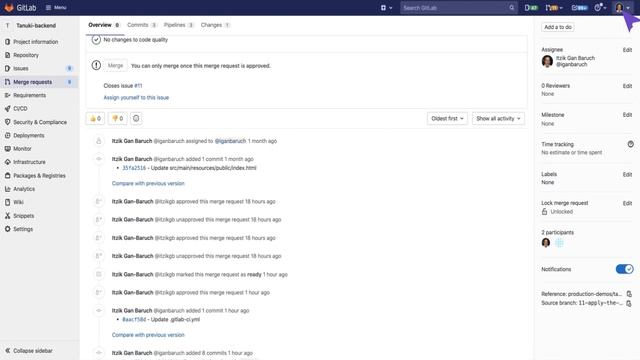Select 'marked this merge request as ready' text
This screenshot has height=360, width=640.
coord(219,275)
